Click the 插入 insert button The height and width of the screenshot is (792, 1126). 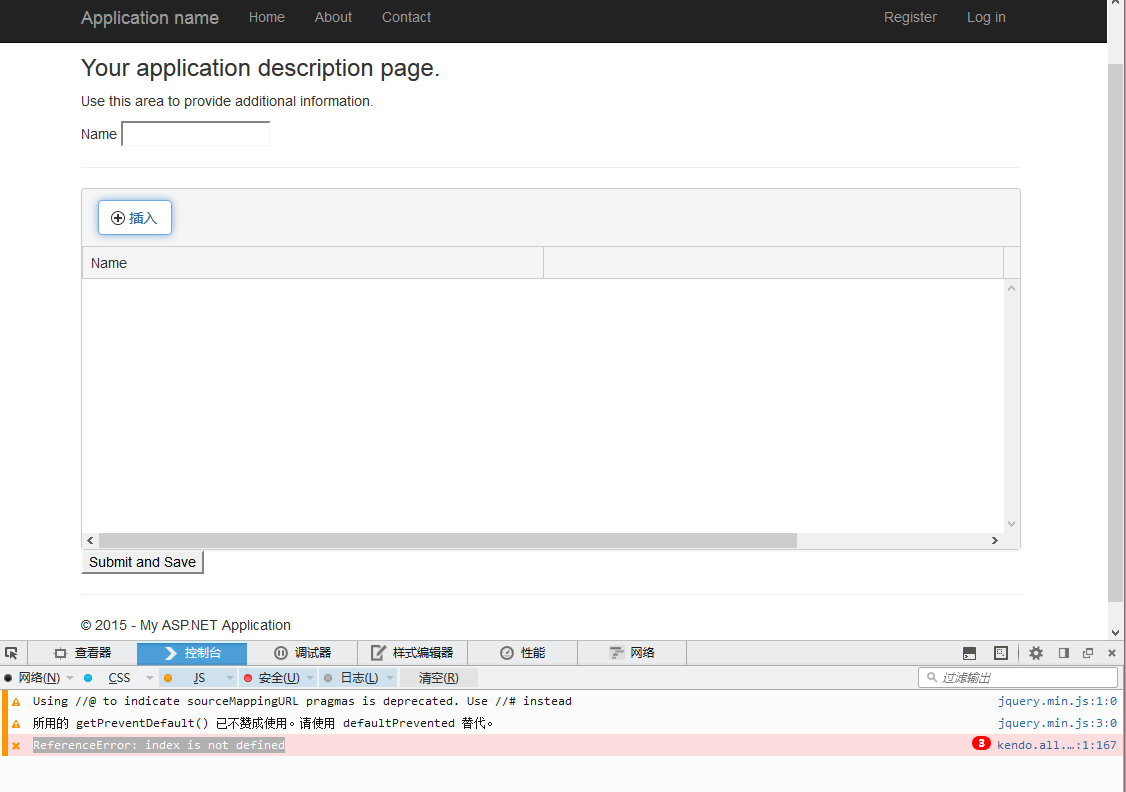pyautogui.click(x=135, y=218)
